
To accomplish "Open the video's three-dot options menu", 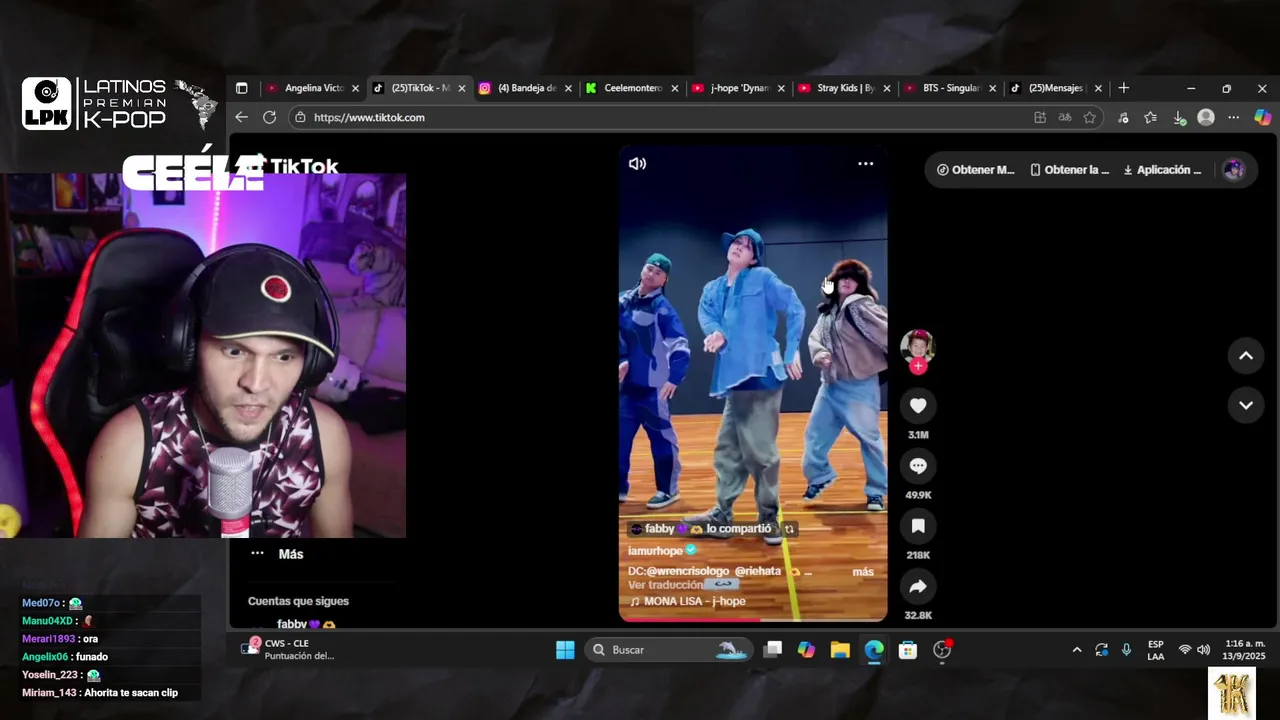I will pyautogui.click(x=866, y=163).
